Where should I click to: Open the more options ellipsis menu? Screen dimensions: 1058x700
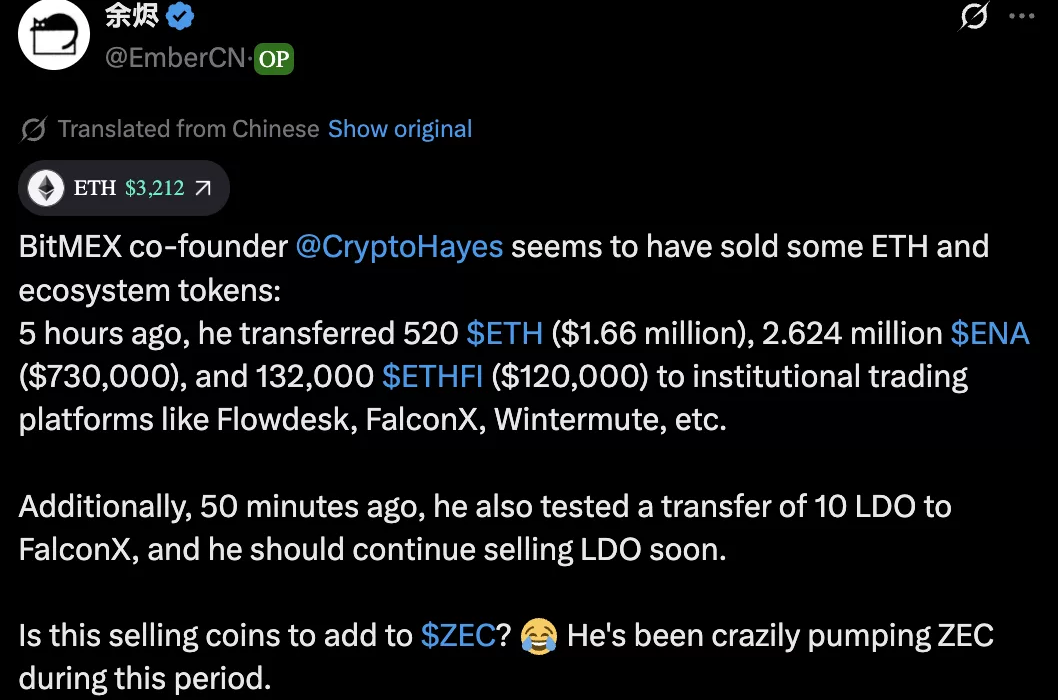(x=1020, y=17)
